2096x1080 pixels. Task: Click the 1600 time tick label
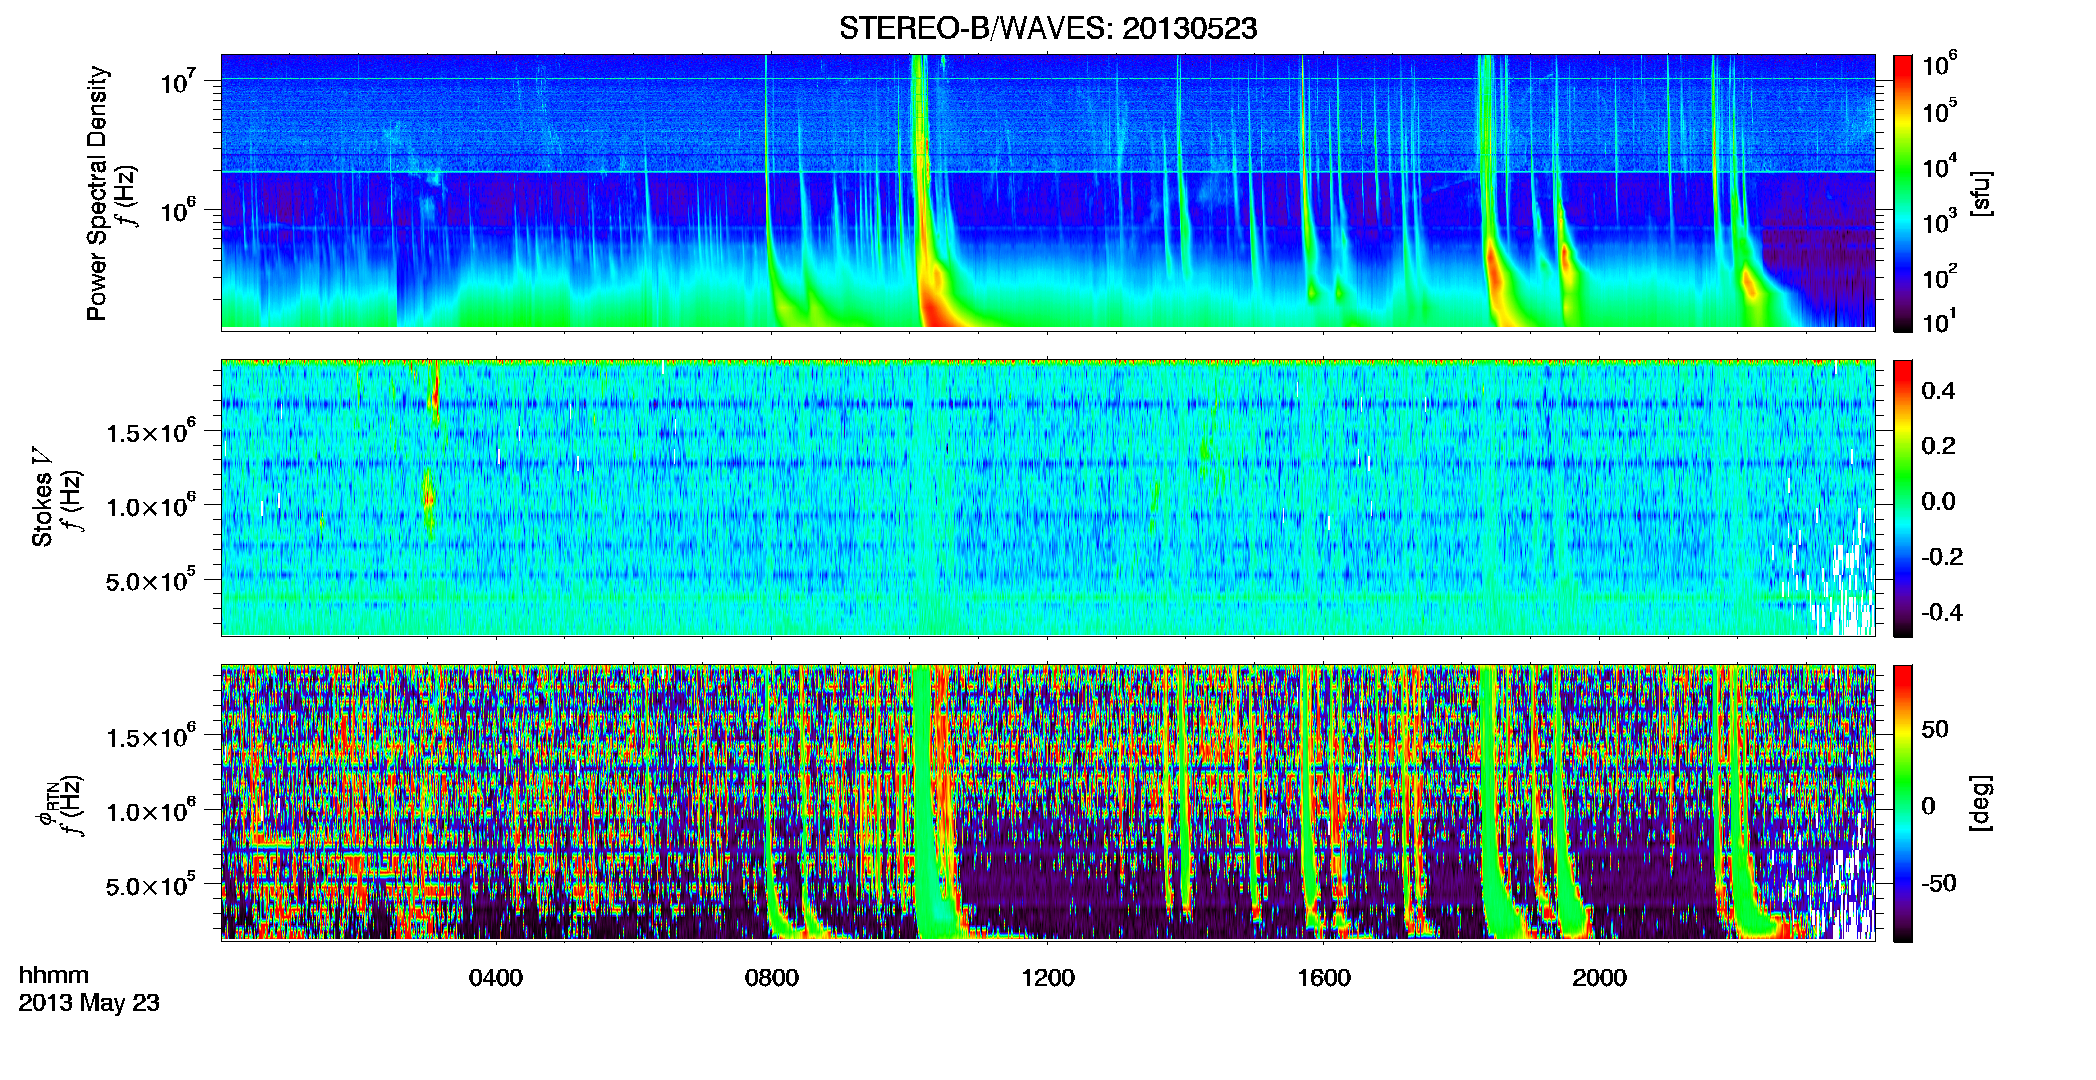pyautogui.click(x=1324, y=977)
